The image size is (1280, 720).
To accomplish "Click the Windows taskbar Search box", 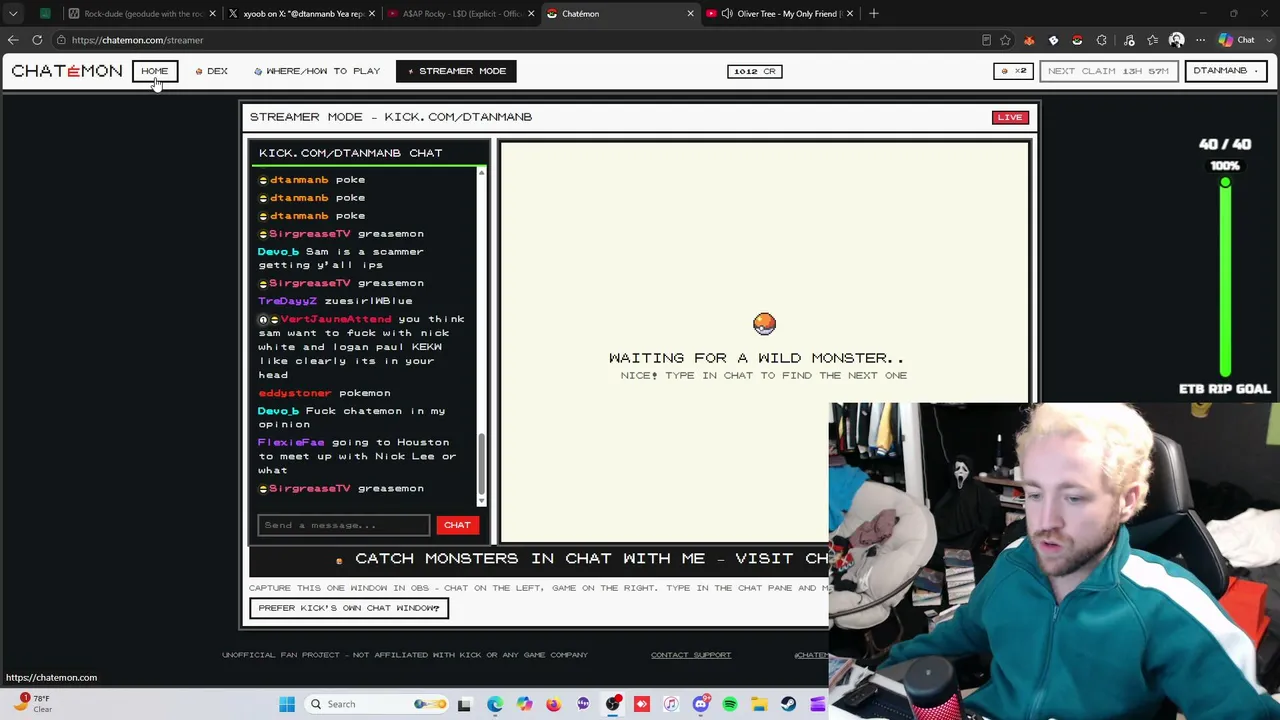I will [x=376, y=704].
